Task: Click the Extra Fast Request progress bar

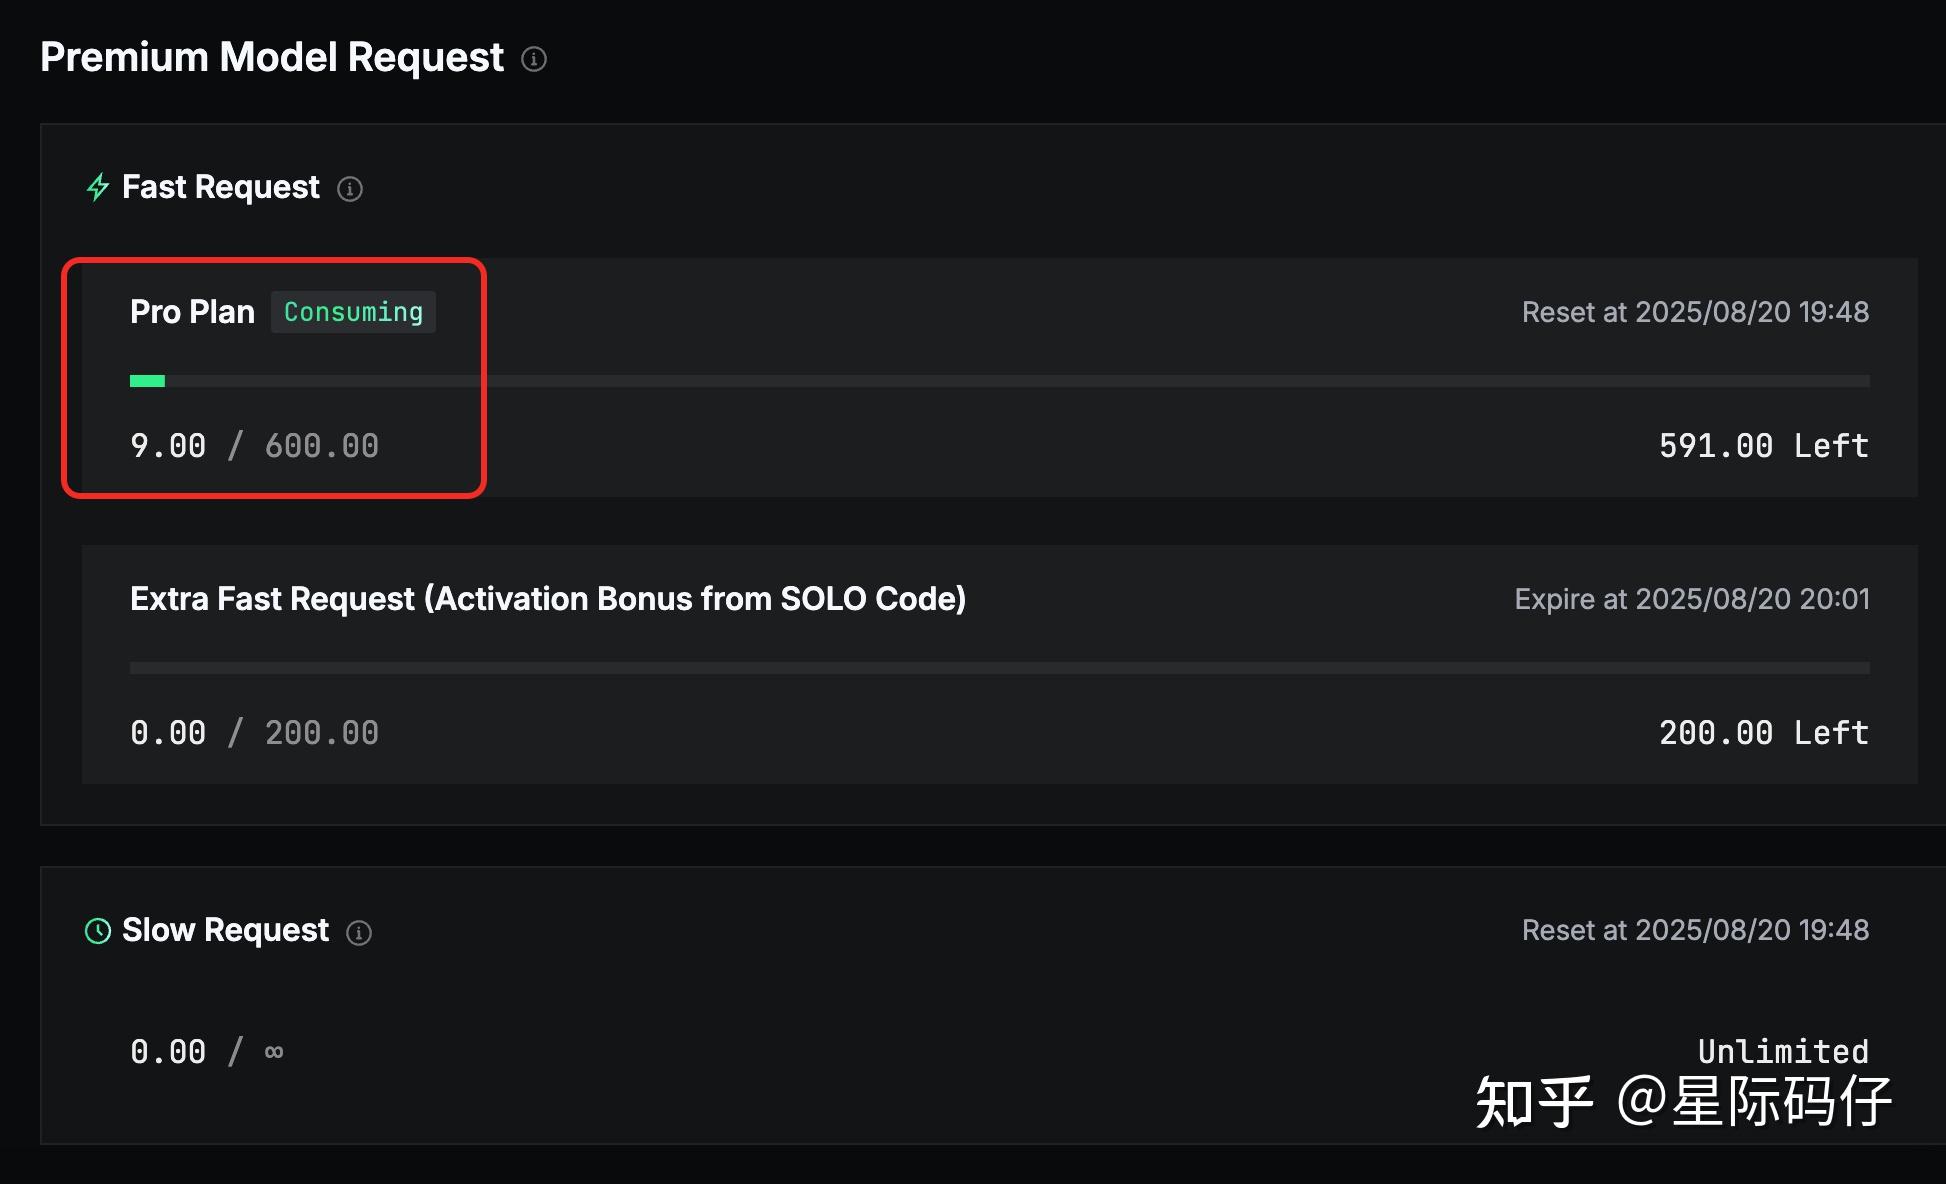Action: (998, 668)
